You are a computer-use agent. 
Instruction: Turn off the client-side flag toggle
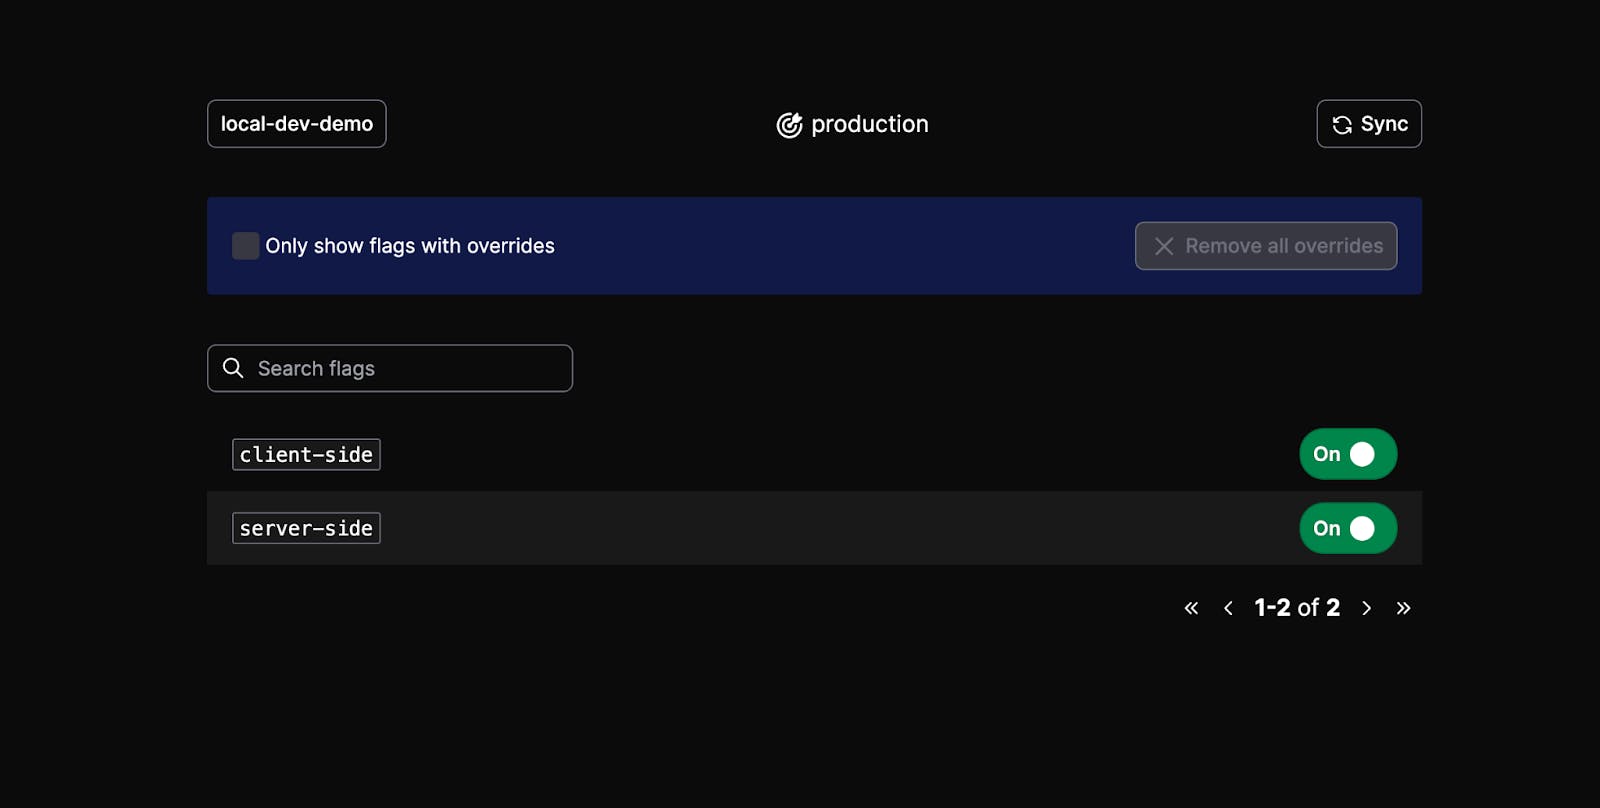pyautogui.click(x=1347, y=454)
